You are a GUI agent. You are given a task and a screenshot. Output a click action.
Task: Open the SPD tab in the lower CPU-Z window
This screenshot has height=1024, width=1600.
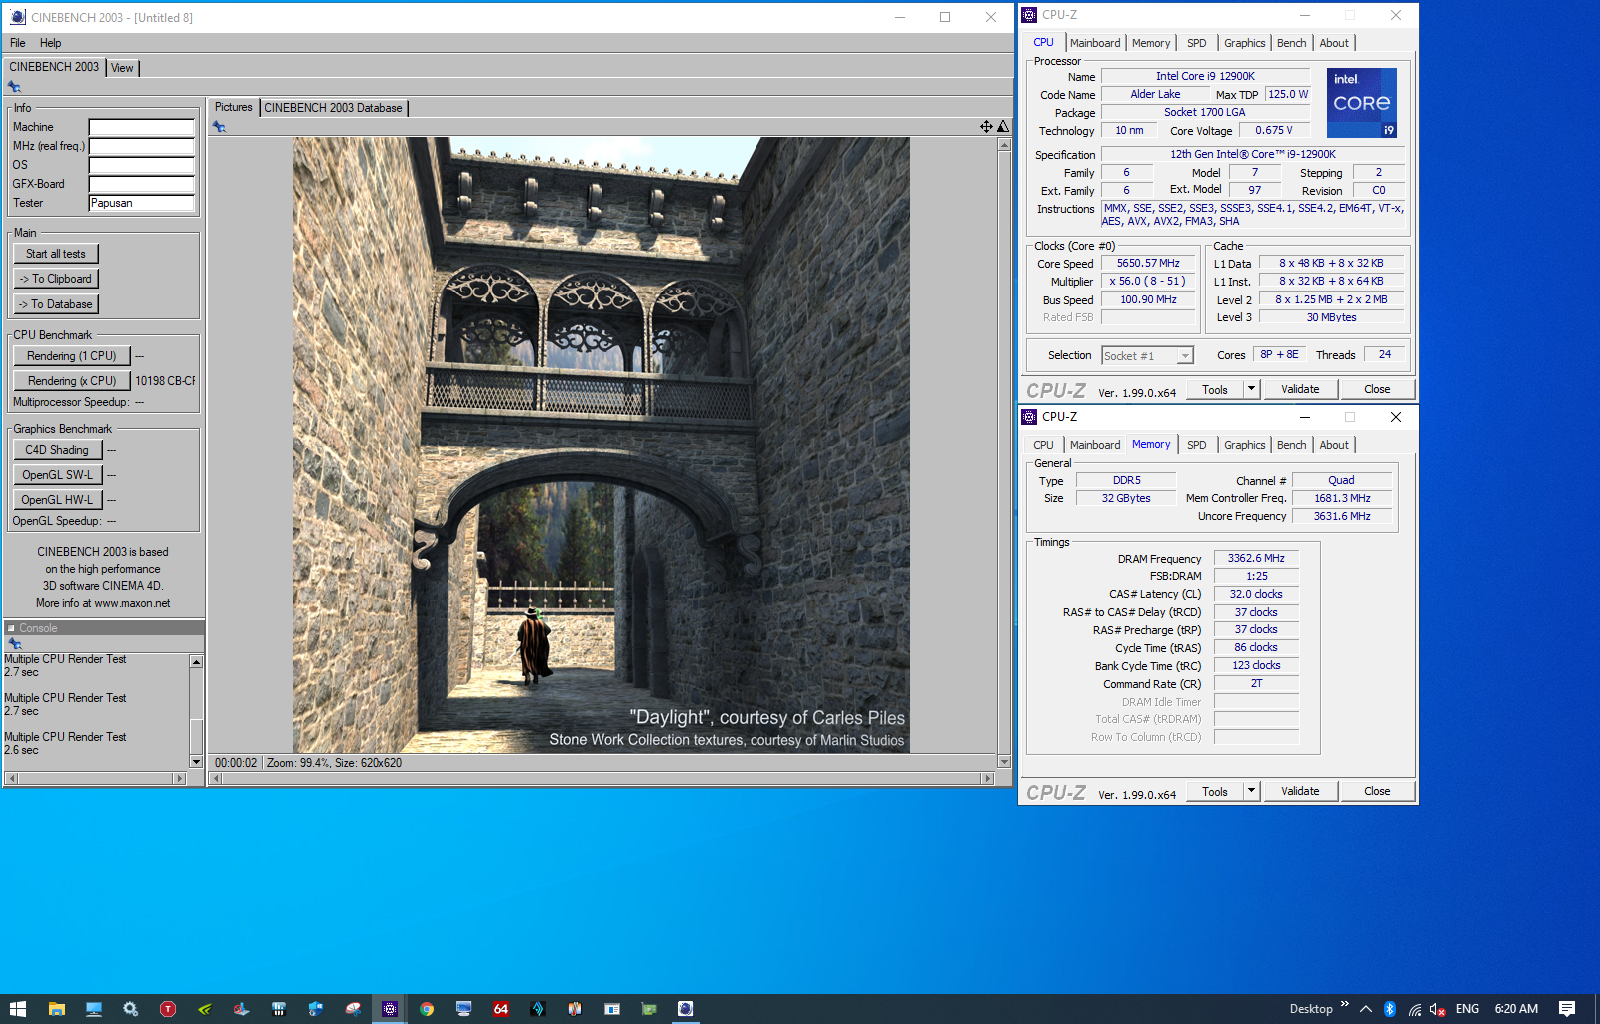point(1197,445)
